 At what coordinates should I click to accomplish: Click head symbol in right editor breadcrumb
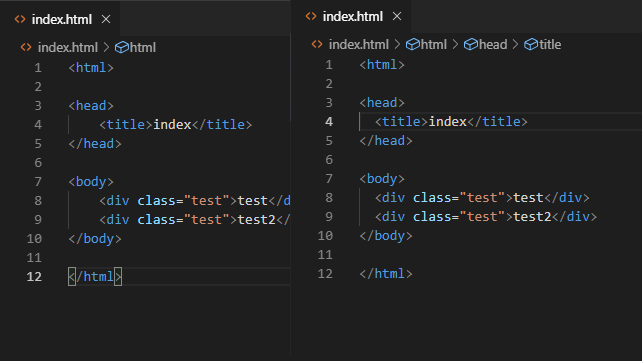click(493, 45)
